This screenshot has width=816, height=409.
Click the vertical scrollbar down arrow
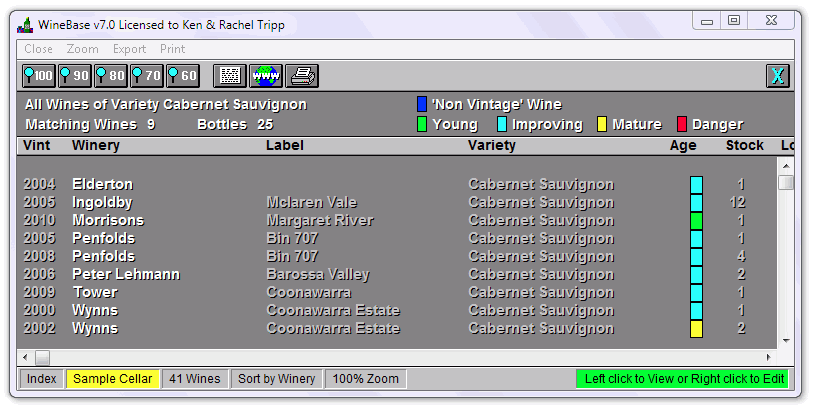coord(786,341)
